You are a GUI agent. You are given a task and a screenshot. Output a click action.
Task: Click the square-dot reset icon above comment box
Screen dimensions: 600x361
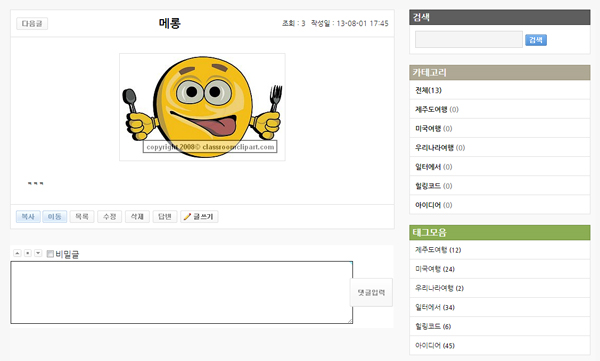[x=28, y=253]
